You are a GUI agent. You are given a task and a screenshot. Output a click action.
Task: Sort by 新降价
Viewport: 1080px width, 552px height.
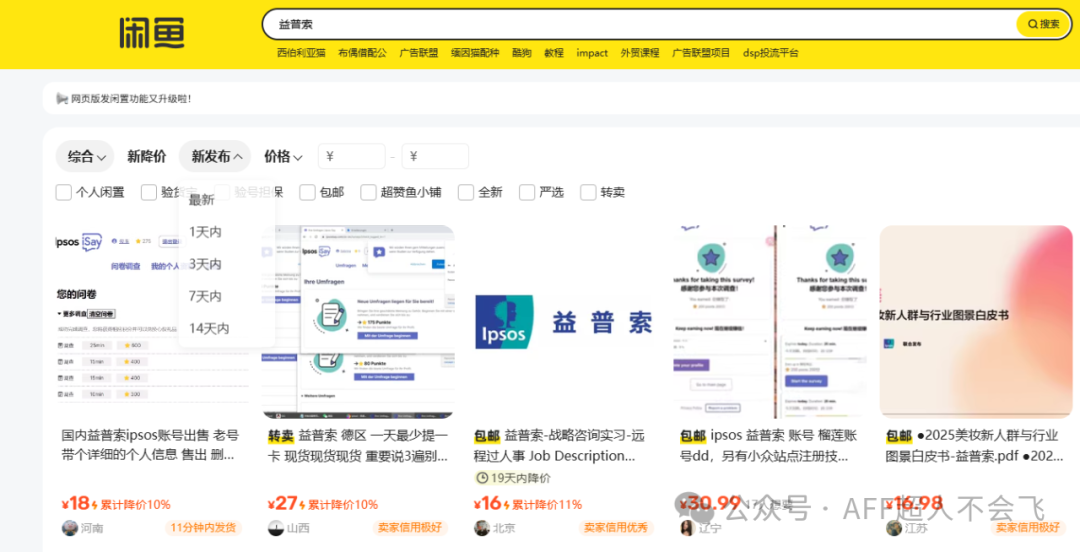(x=147, y=156)
